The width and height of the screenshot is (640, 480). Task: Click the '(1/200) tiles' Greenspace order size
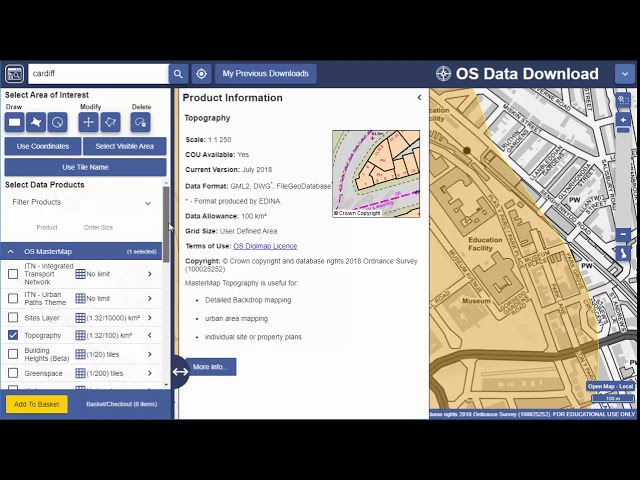tap(105, 373)
